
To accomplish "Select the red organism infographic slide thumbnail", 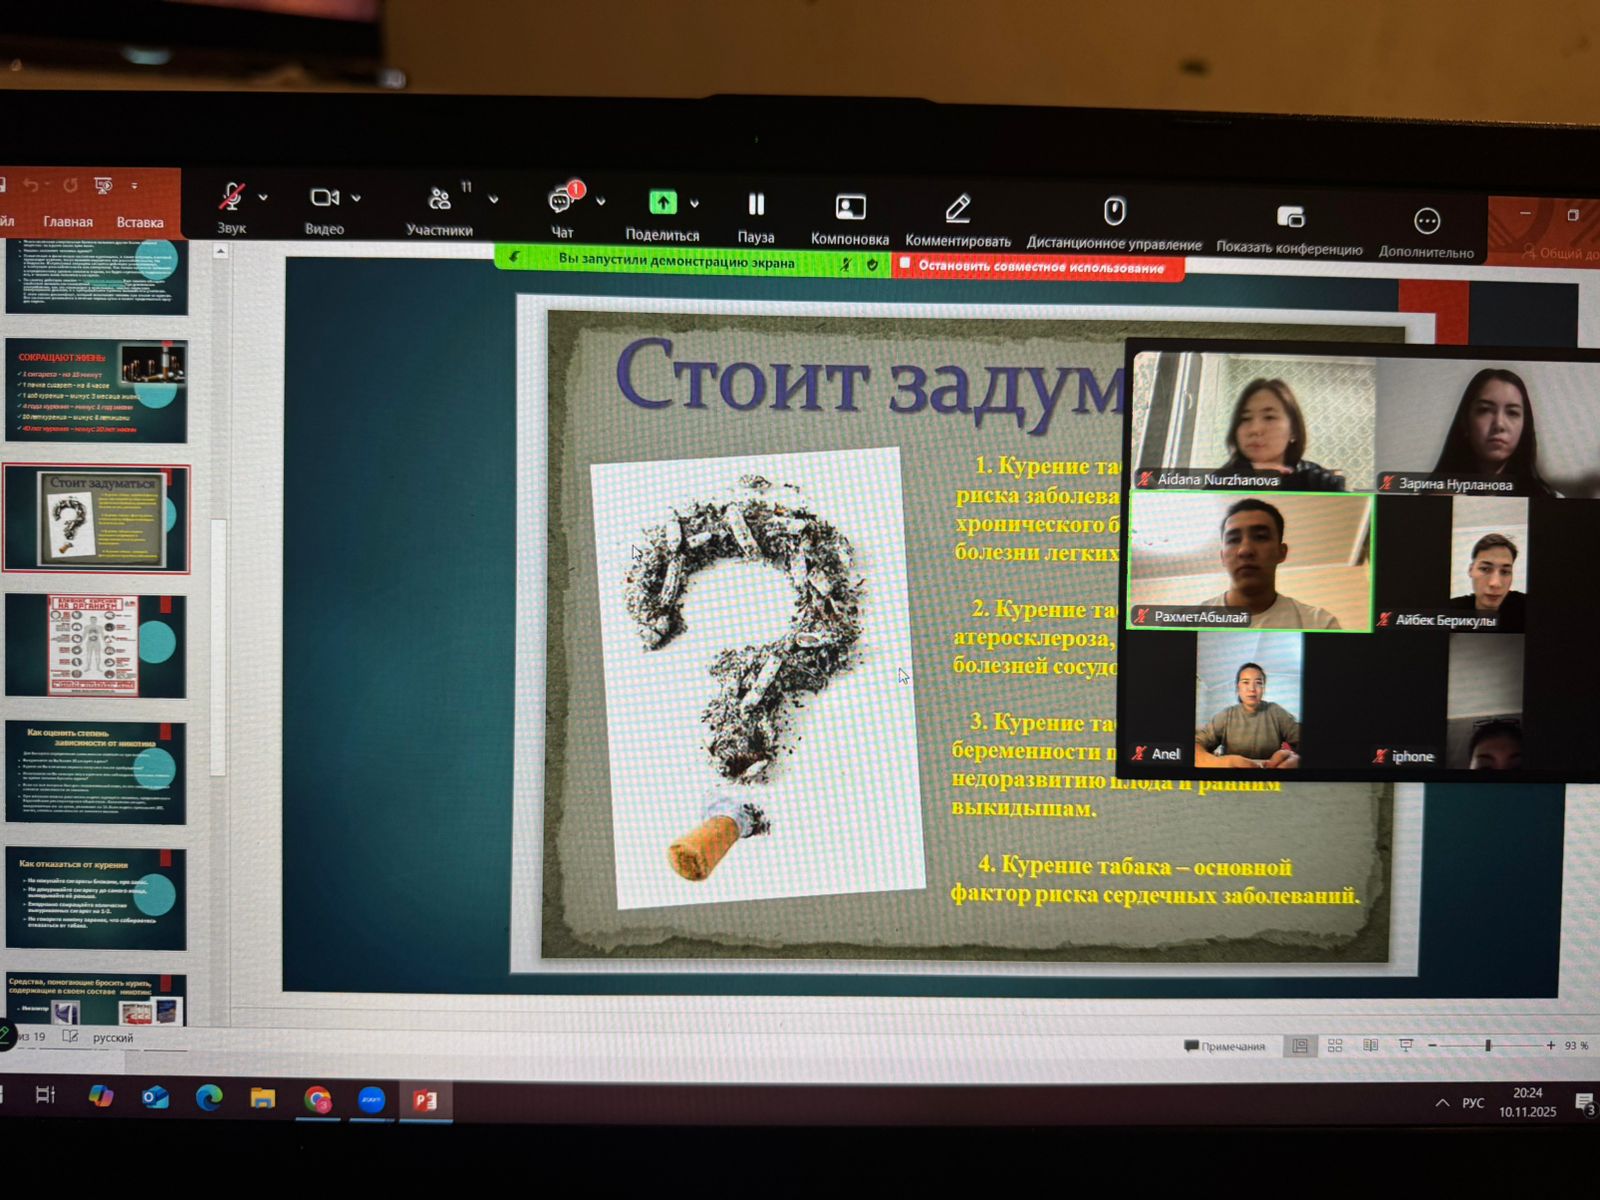I will pos(95,645).
